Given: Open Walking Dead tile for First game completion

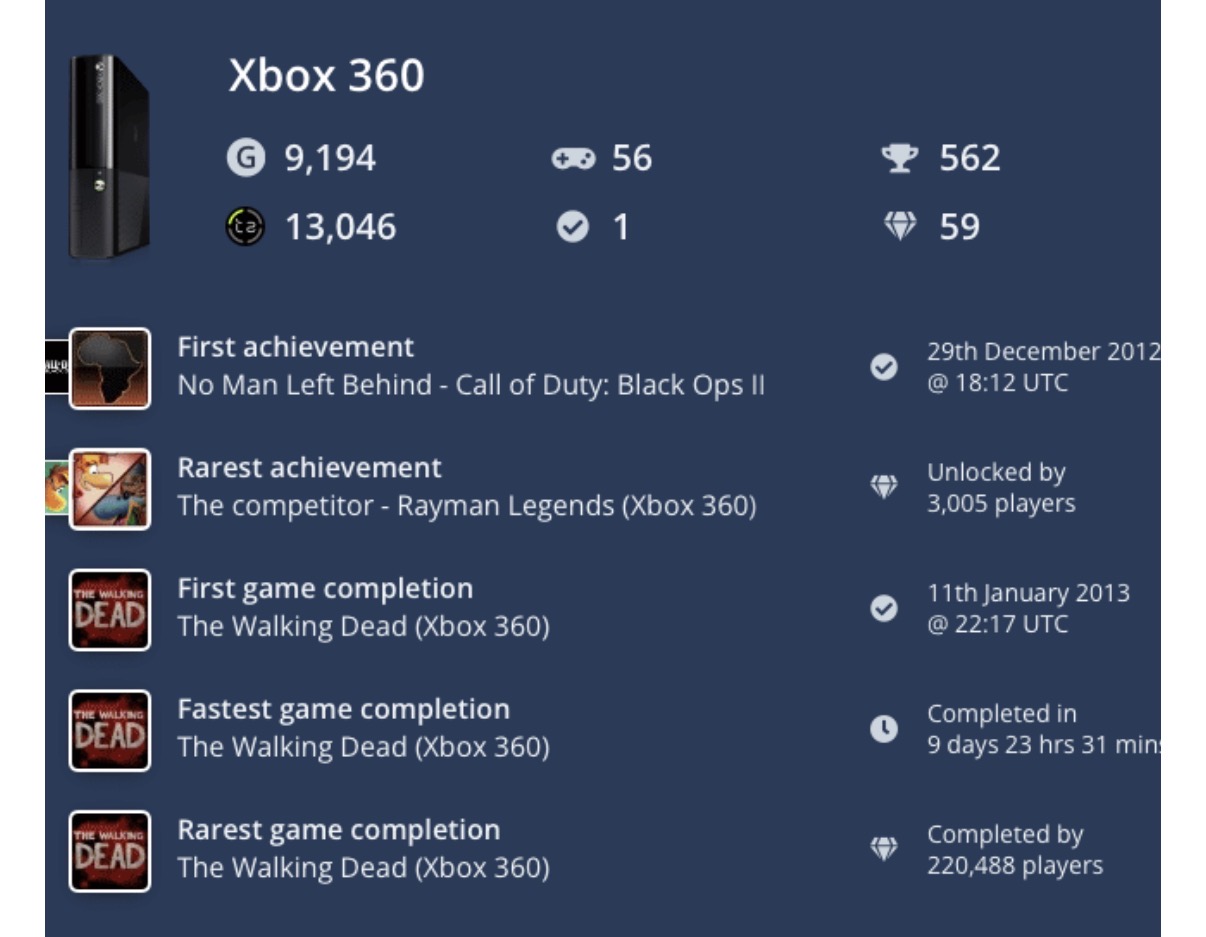Looking at the screenshot, I should tap(109, 610).
